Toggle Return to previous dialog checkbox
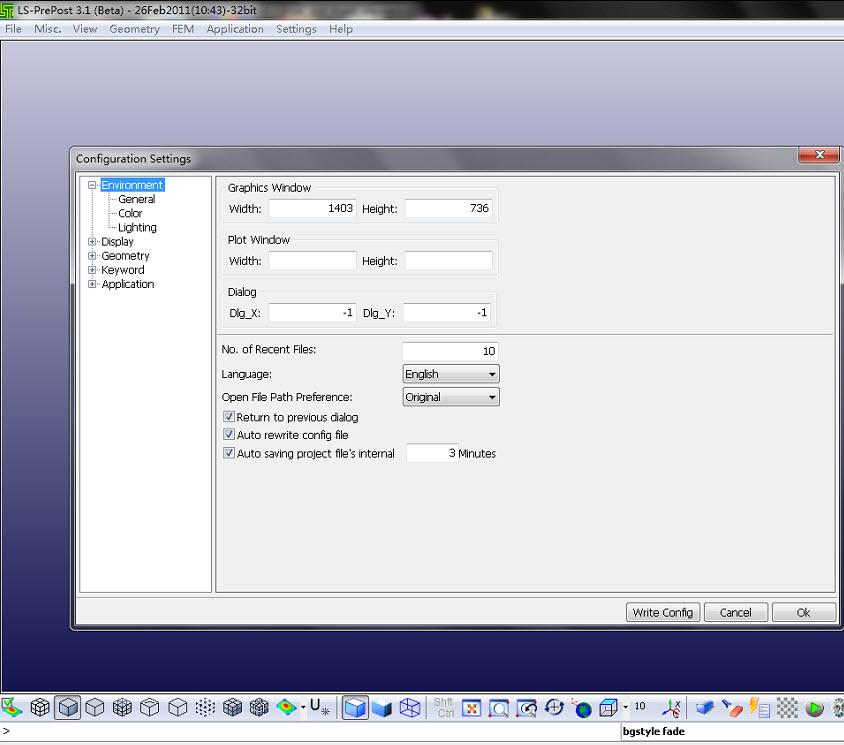 click(229, 417)
